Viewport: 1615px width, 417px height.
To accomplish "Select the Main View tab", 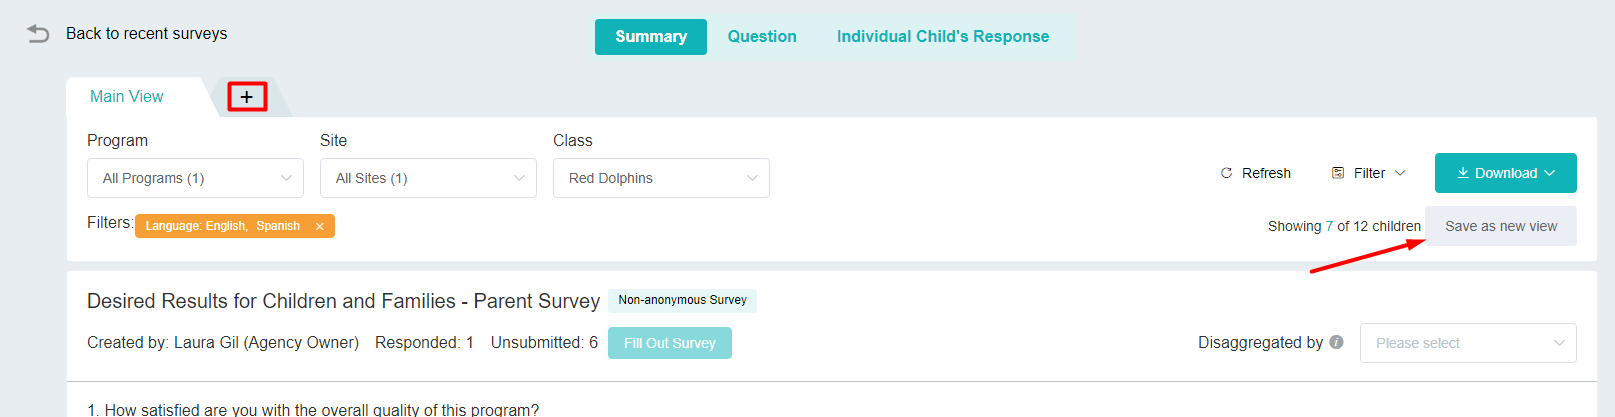I will pyautogui.click(x=127, y=97).
